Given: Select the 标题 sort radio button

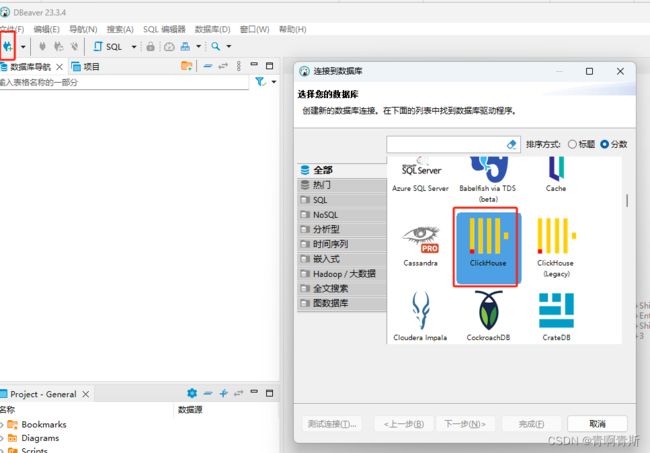Looking at the screenshot, I should pyautogui.click(x=572, y=144).
